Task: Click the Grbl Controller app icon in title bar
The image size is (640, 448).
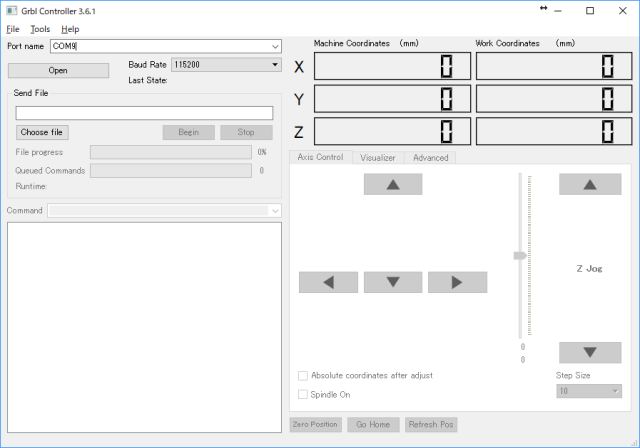Action: point(11,11)
